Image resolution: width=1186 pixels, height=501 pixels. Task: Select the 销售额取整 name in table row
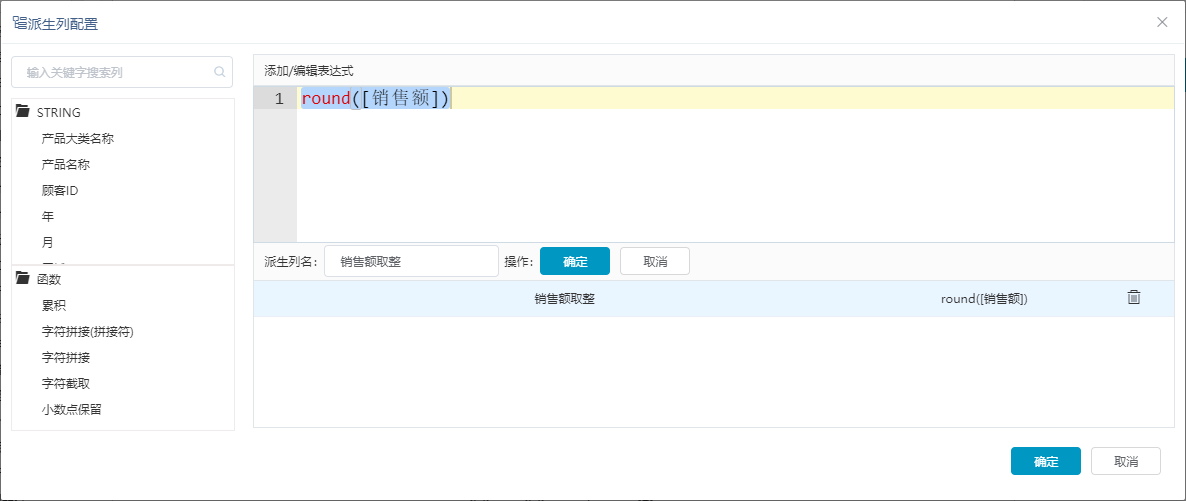pos(564,299)
